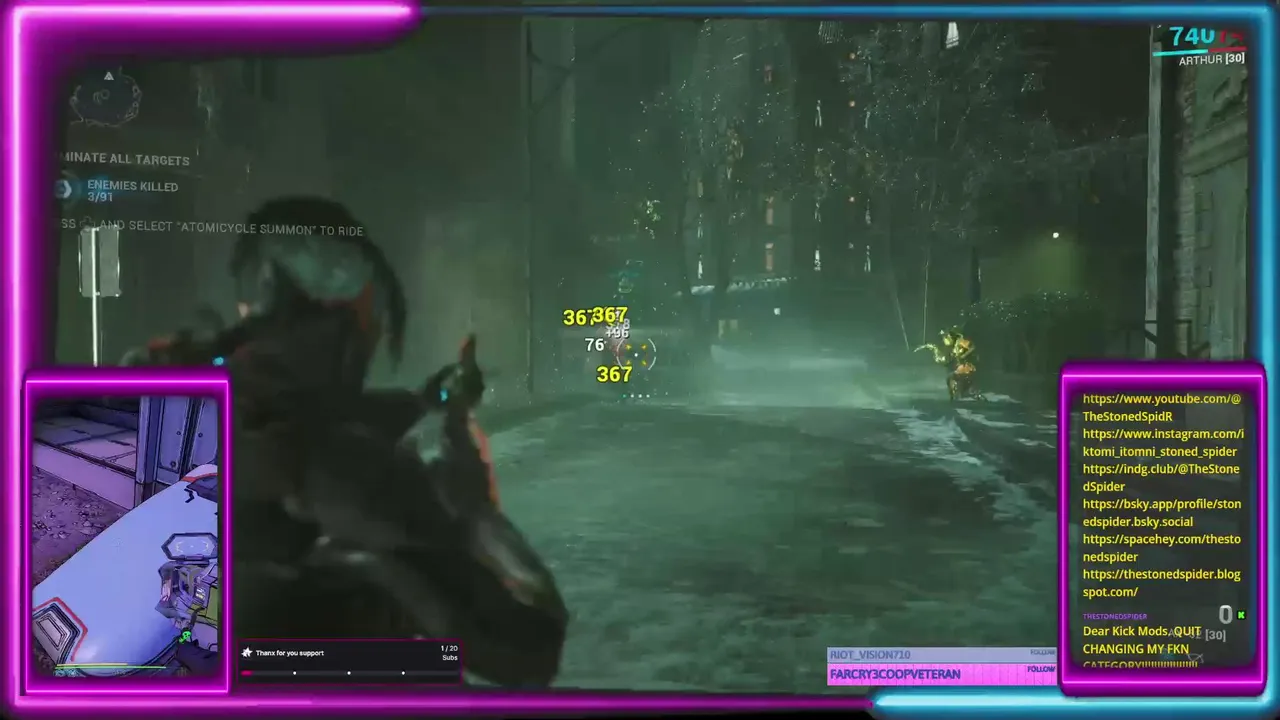Target the glowing yellow enemy on the street

click(x=958, y=364)
